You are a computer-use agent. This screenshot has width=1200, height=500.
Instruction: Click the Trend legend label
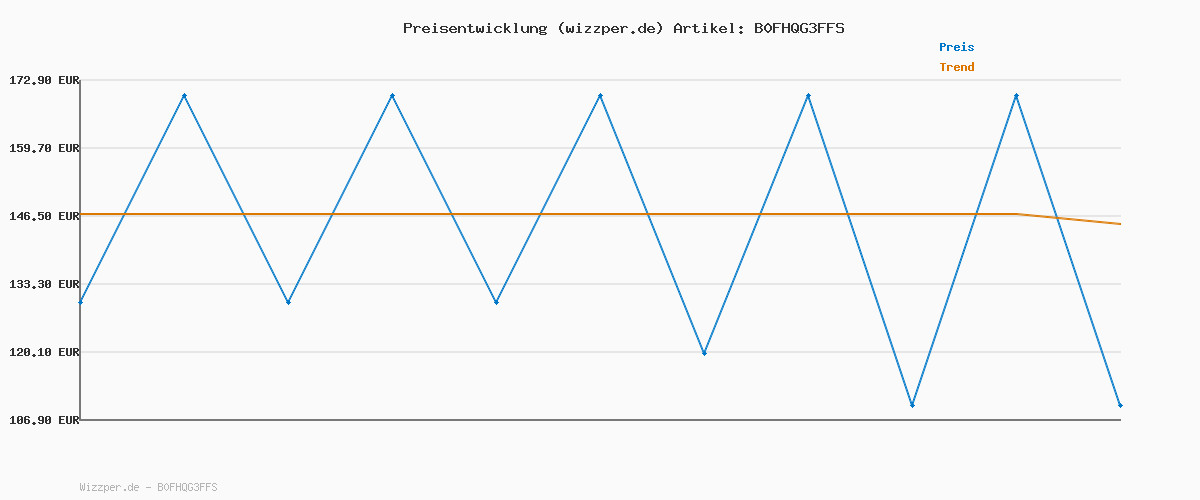(x=956, y=67)
